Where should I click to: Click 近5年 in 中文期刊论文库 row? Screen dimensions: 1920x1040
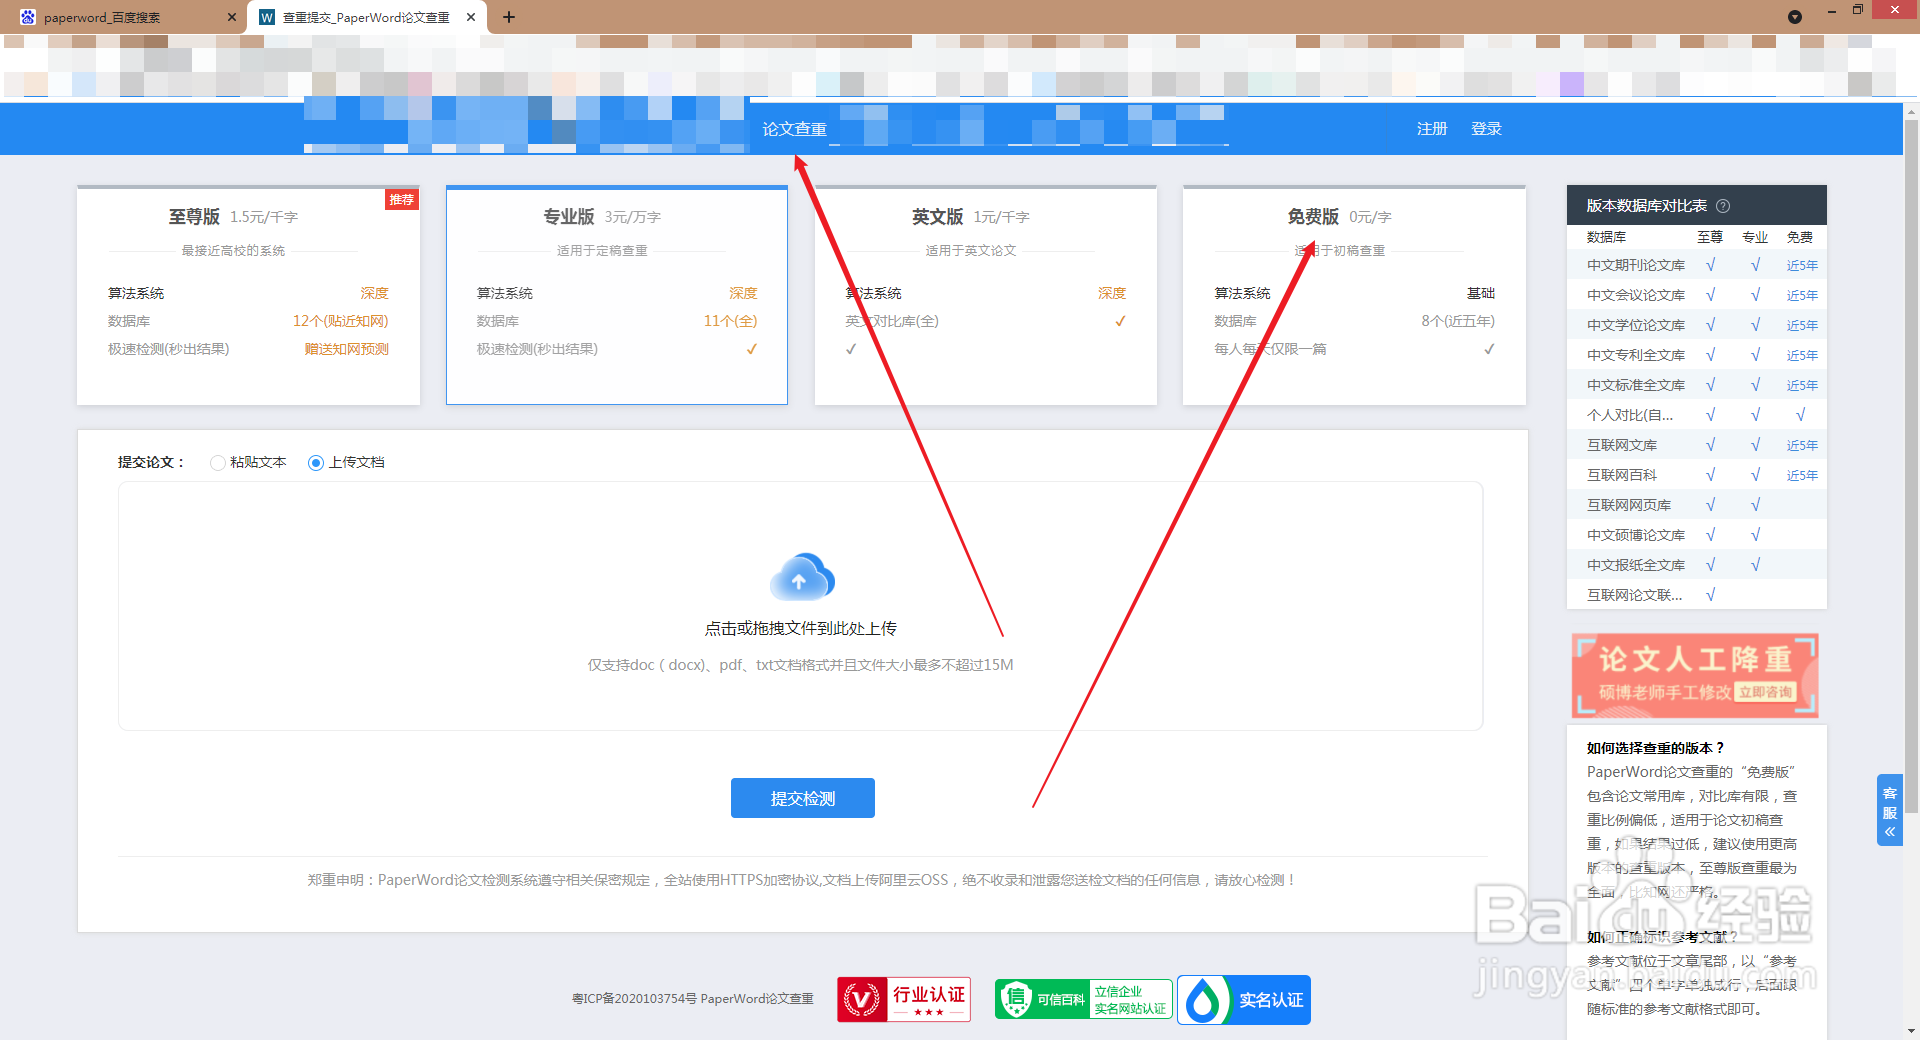point(1802,265)
